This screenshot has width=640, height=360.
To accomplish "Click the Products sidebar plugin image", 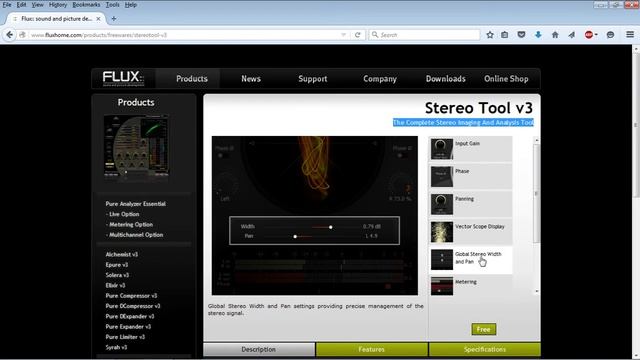I will click(x=136, y=147).
